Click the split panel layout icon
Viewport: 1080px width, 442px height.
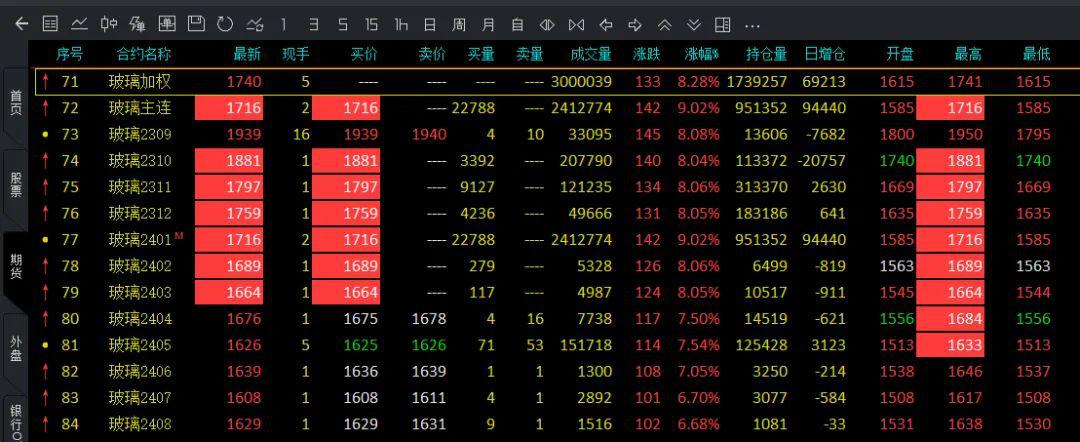[722, 23]
